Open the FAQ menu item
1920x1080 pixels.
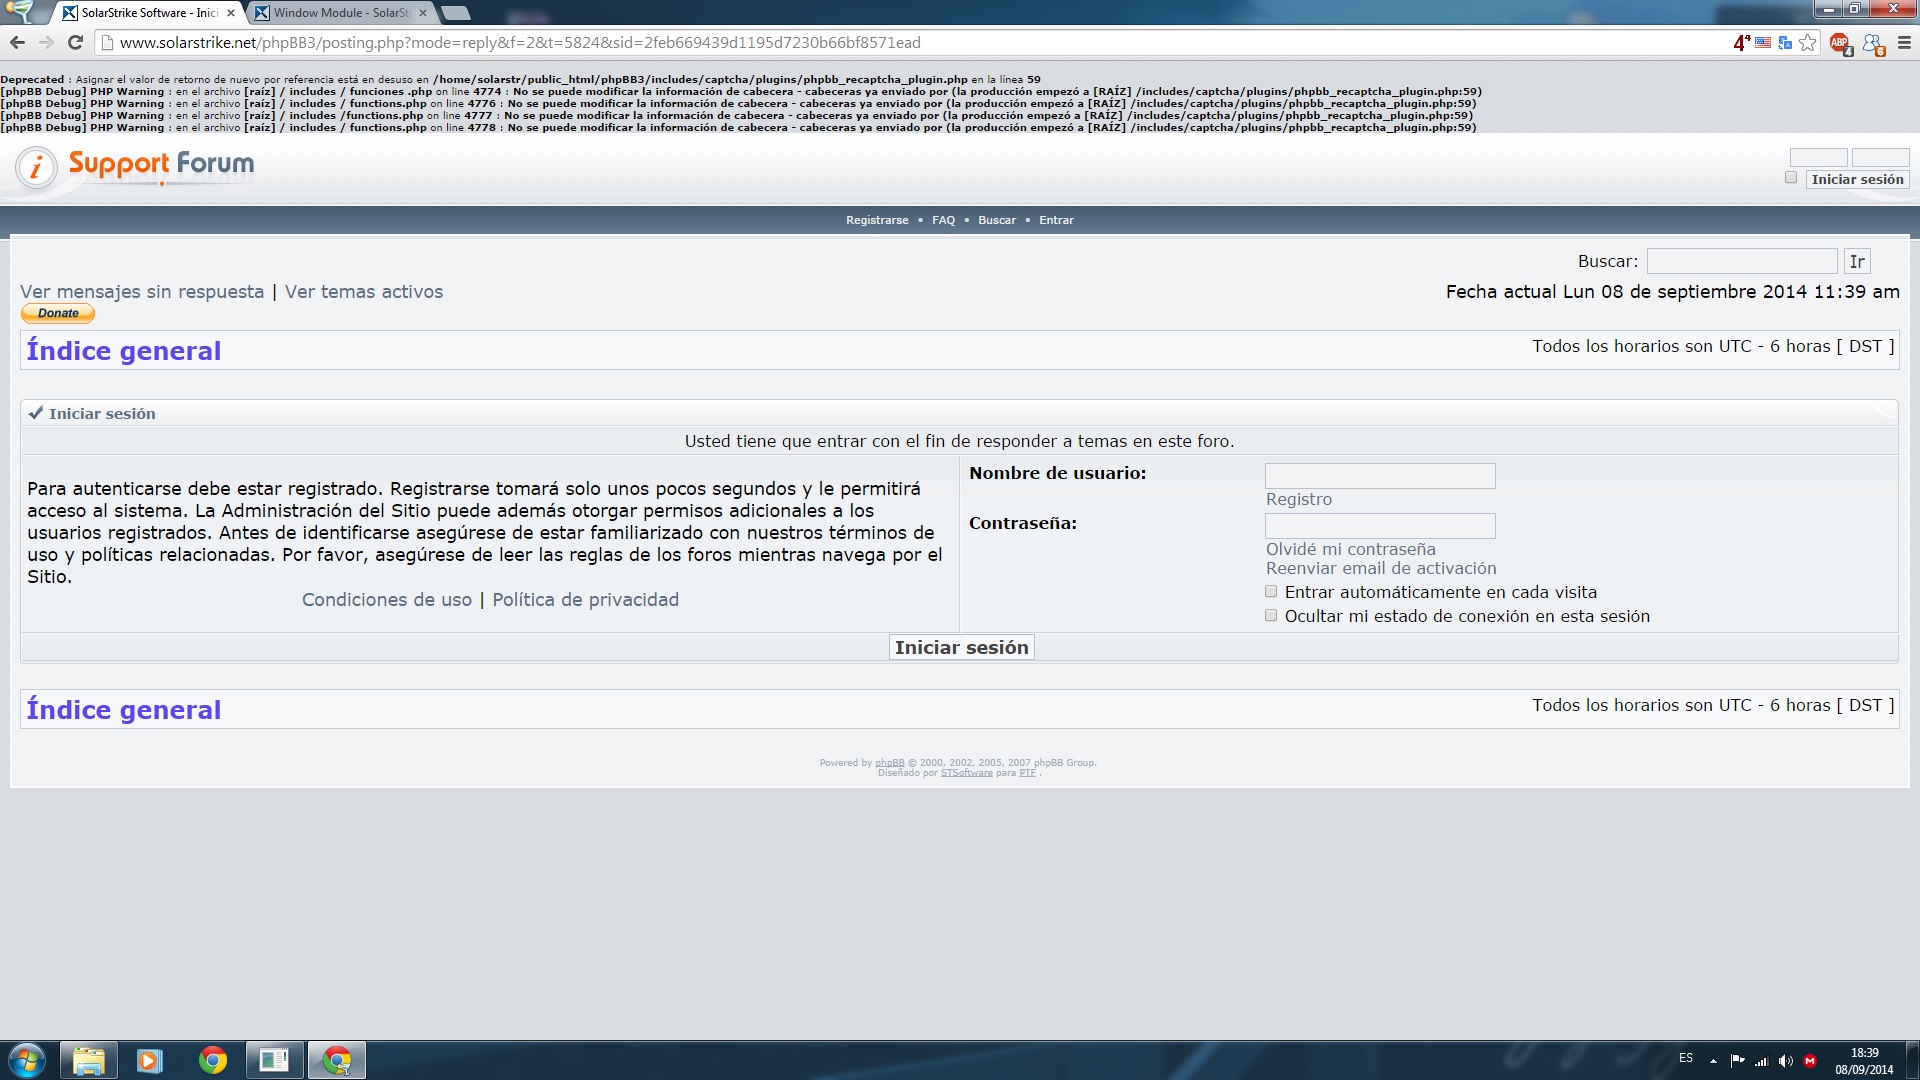(x=943, y=220)
